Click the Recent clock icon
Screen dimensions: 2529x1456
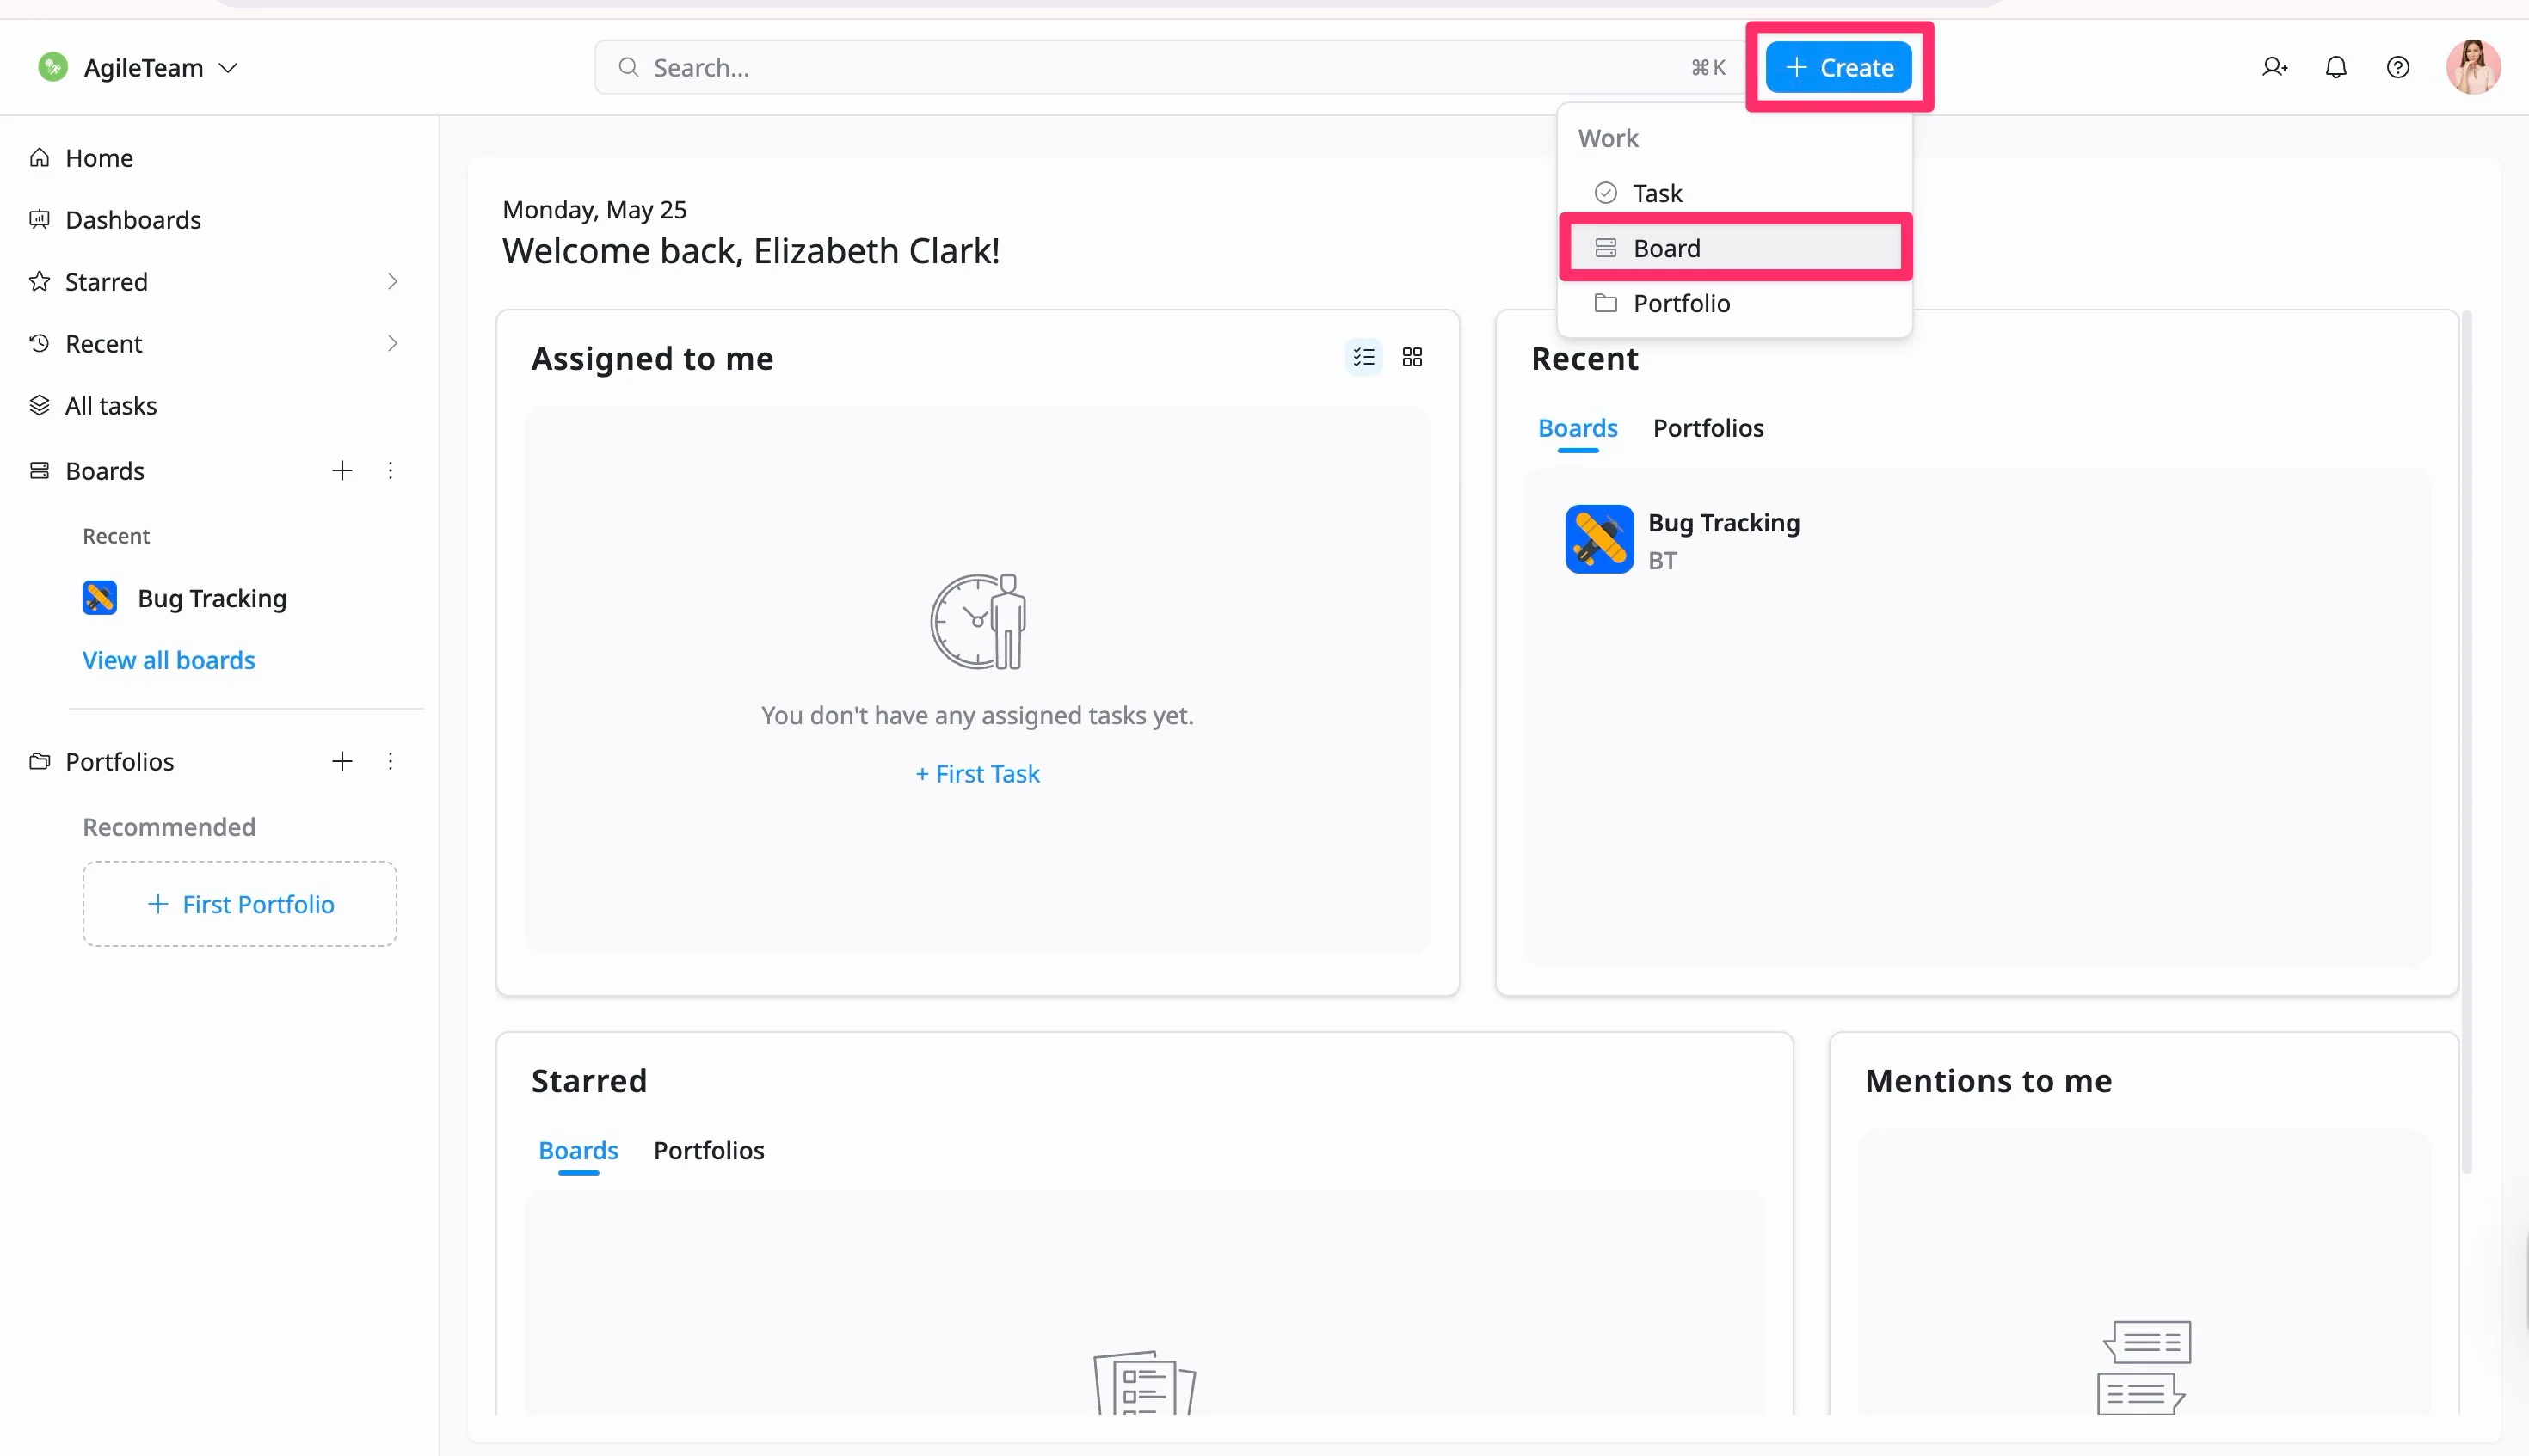(x=39, y=344)
